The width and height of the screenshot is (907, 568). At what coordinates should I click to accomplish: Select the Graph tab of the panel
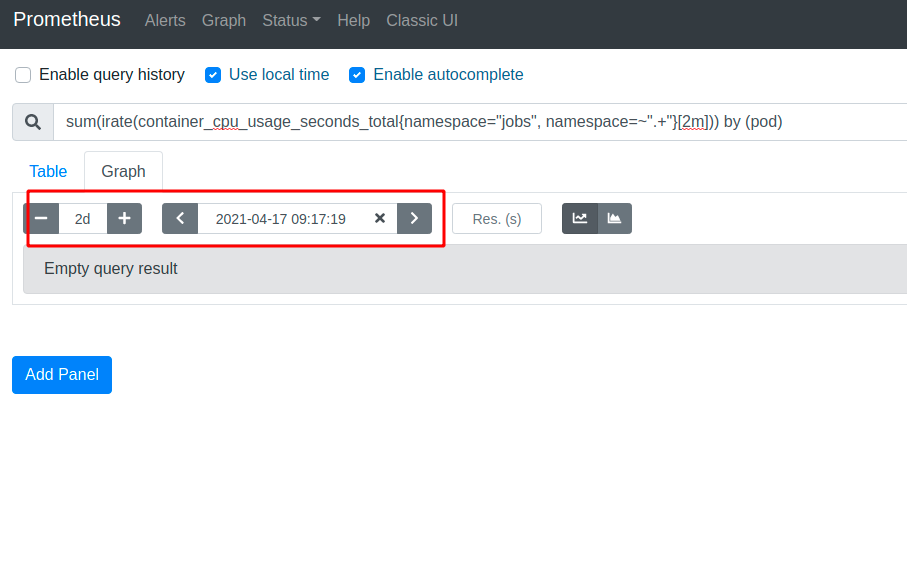[x=123, y=171]
